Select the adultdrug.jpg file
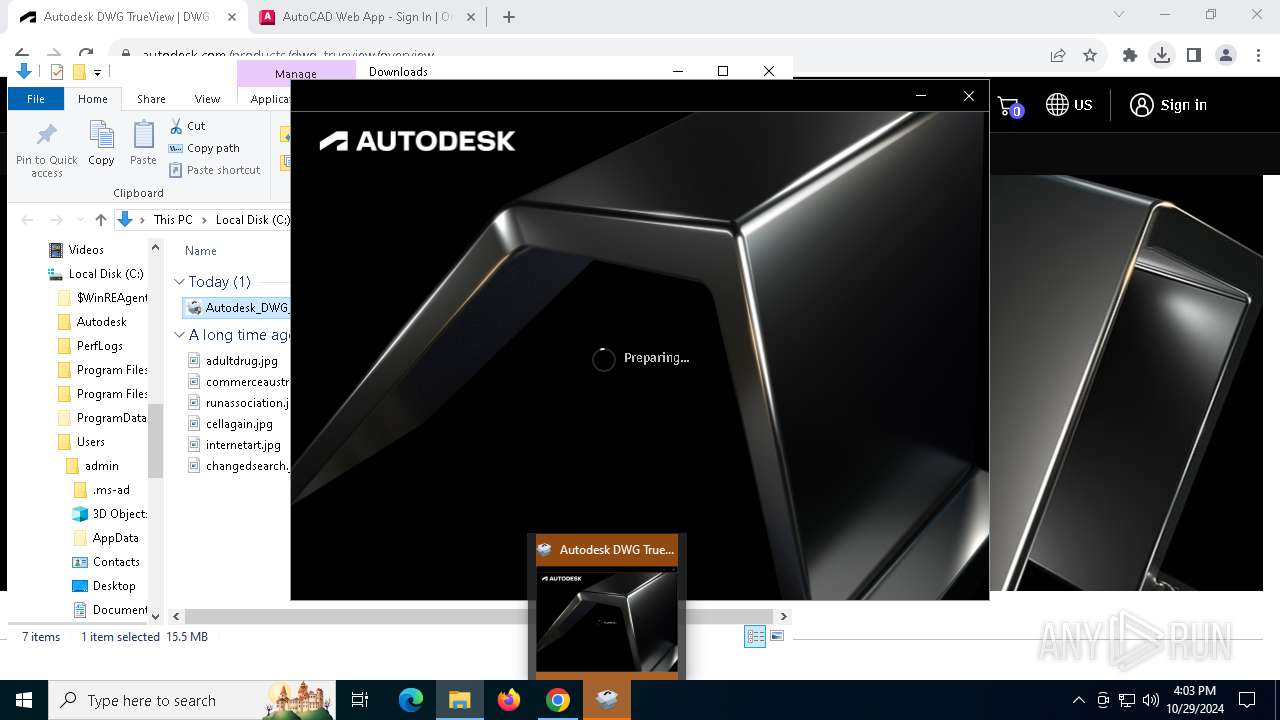 point(241,361)
